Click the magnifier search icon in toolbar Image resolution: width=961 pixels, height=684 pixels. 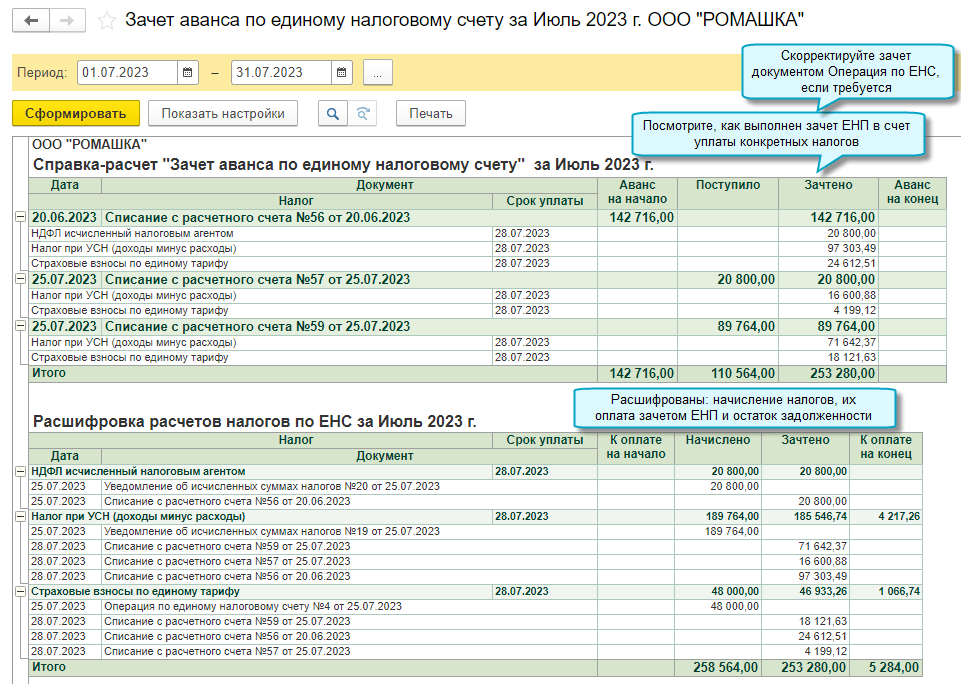coord(332,113)
